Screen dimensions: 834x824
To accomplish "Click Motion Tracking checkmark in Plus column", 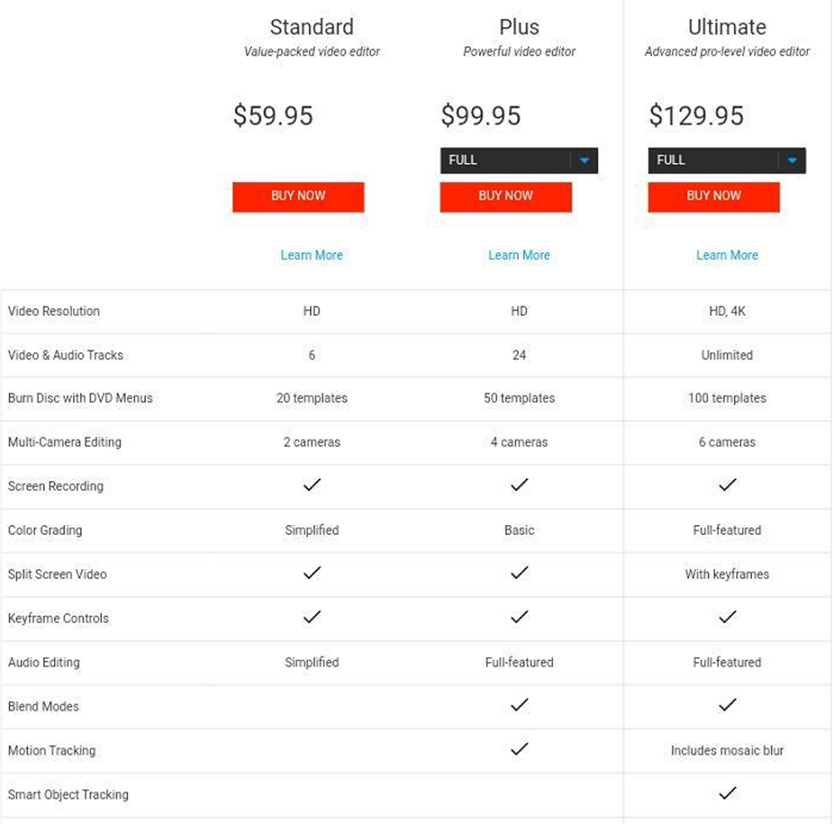I will coord(519,749).
